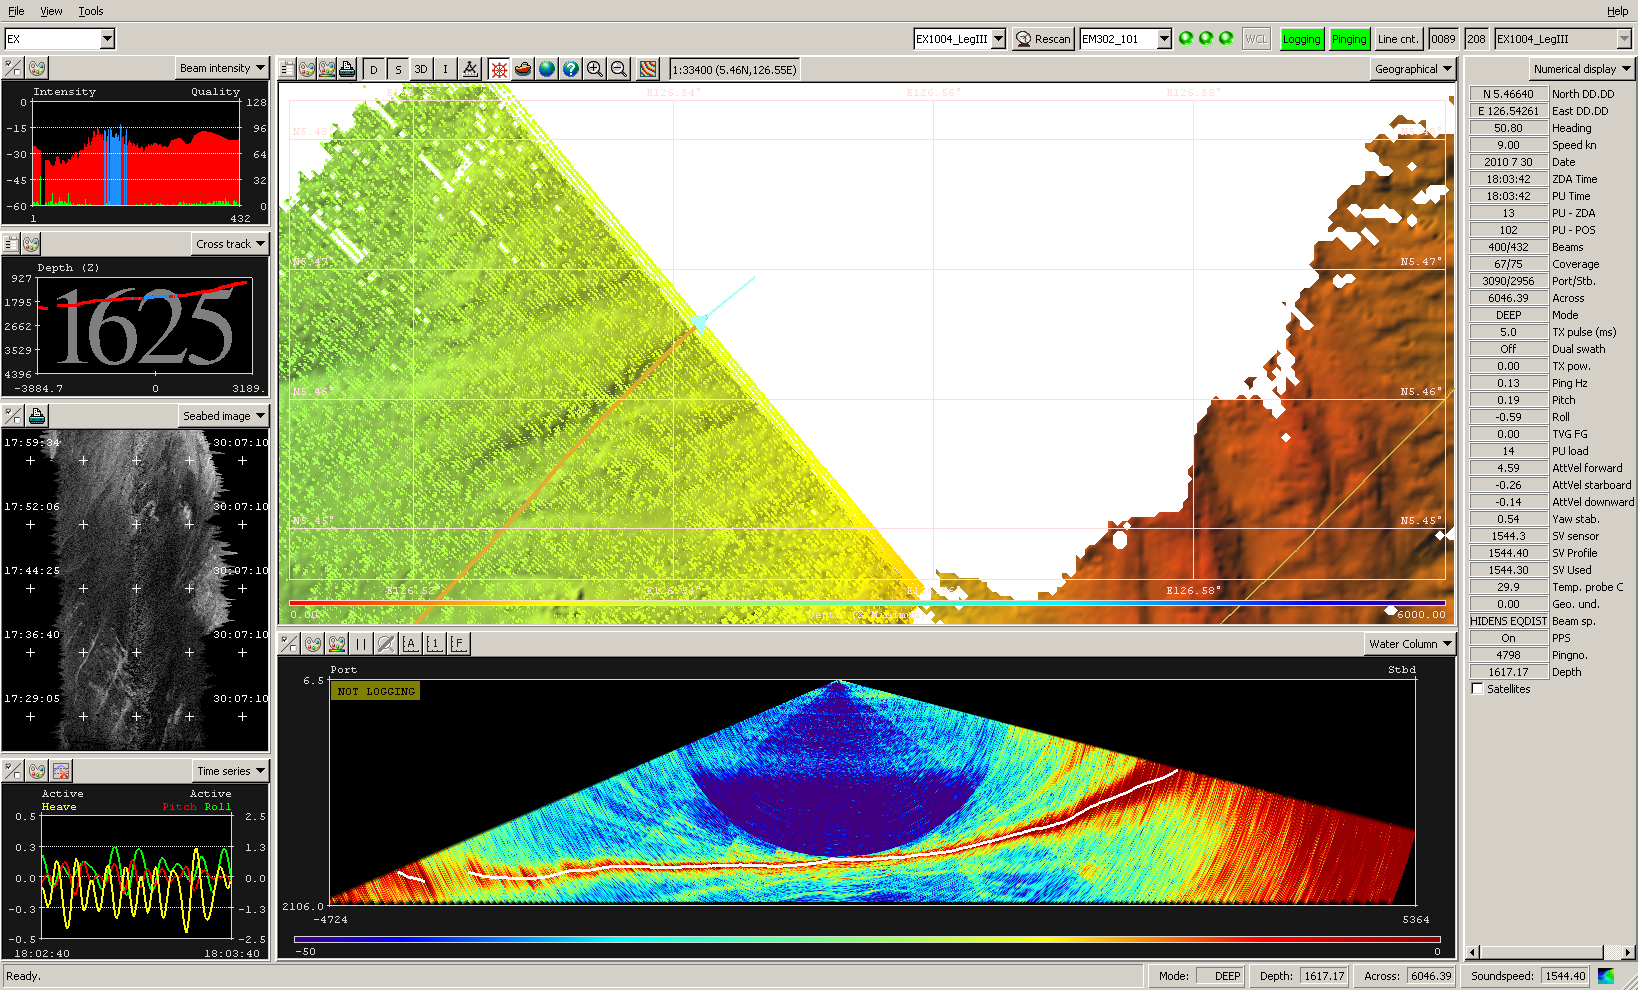Print the Geographical view

(347, 69)
